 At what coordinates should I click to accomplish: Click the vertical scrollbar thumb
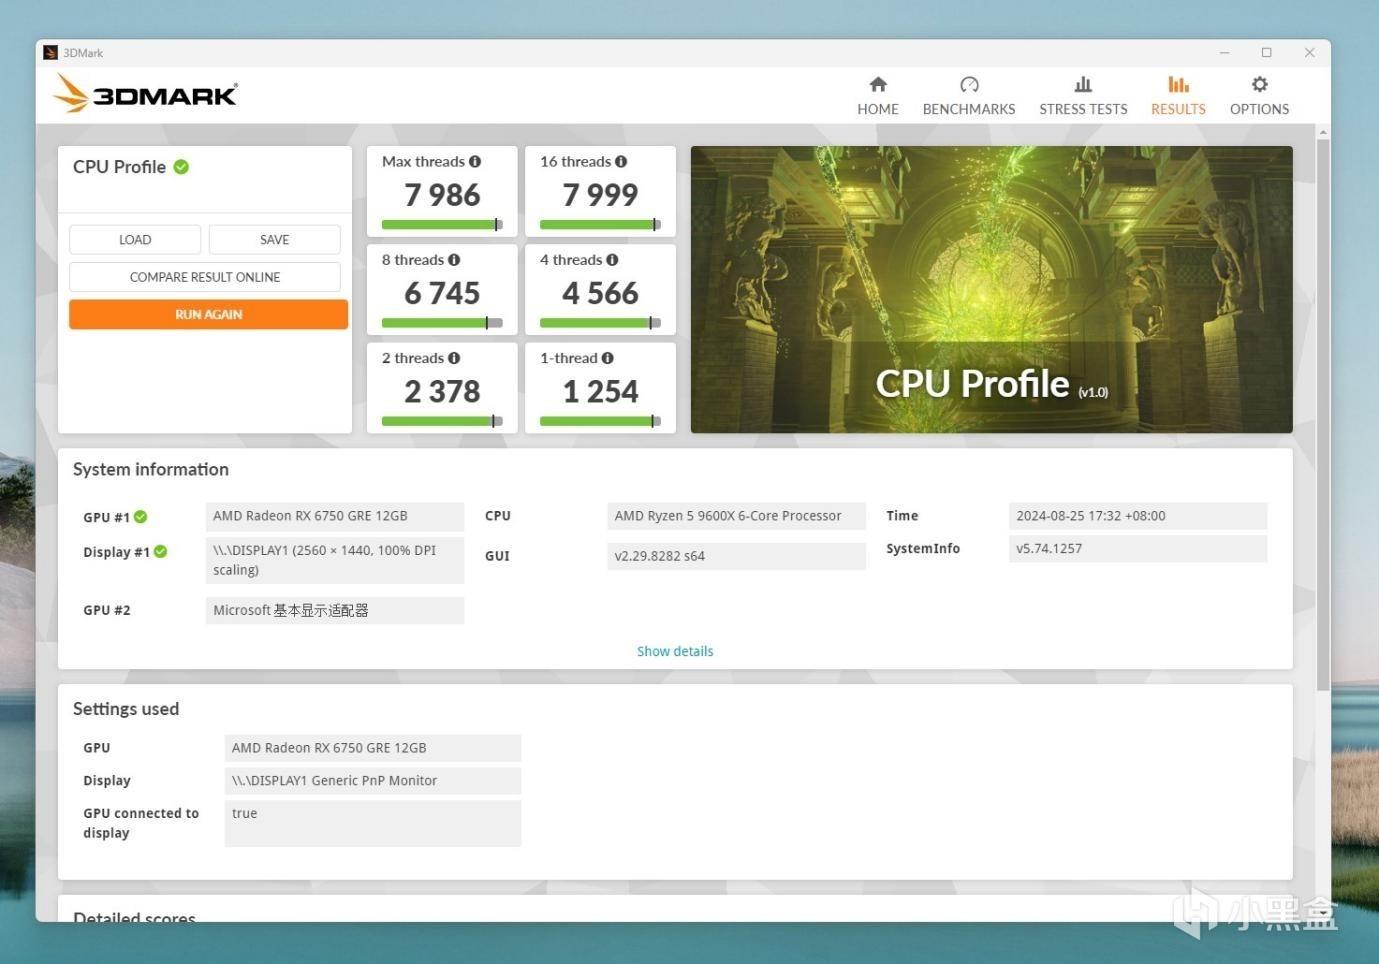[1323, 414]
